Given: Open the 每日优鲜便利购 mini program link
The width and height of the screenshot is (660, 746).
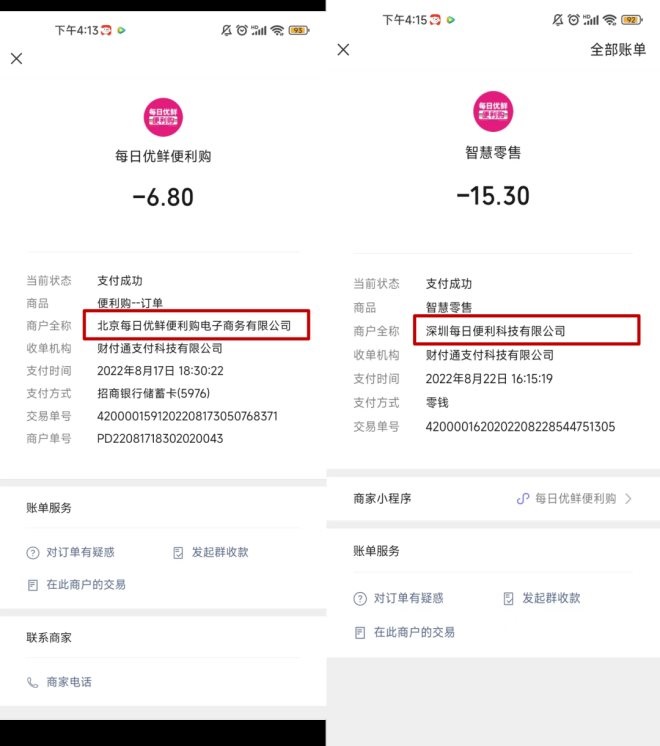Looking at the screenshot, I should pos(574,498).
